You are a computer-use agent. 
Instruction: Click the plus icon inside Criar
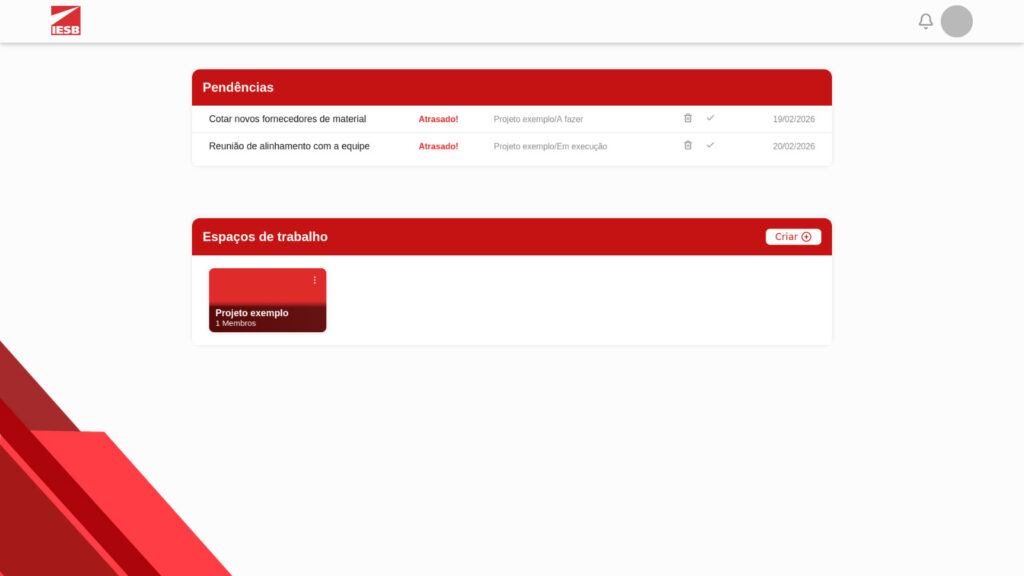(x=806, y=237)
